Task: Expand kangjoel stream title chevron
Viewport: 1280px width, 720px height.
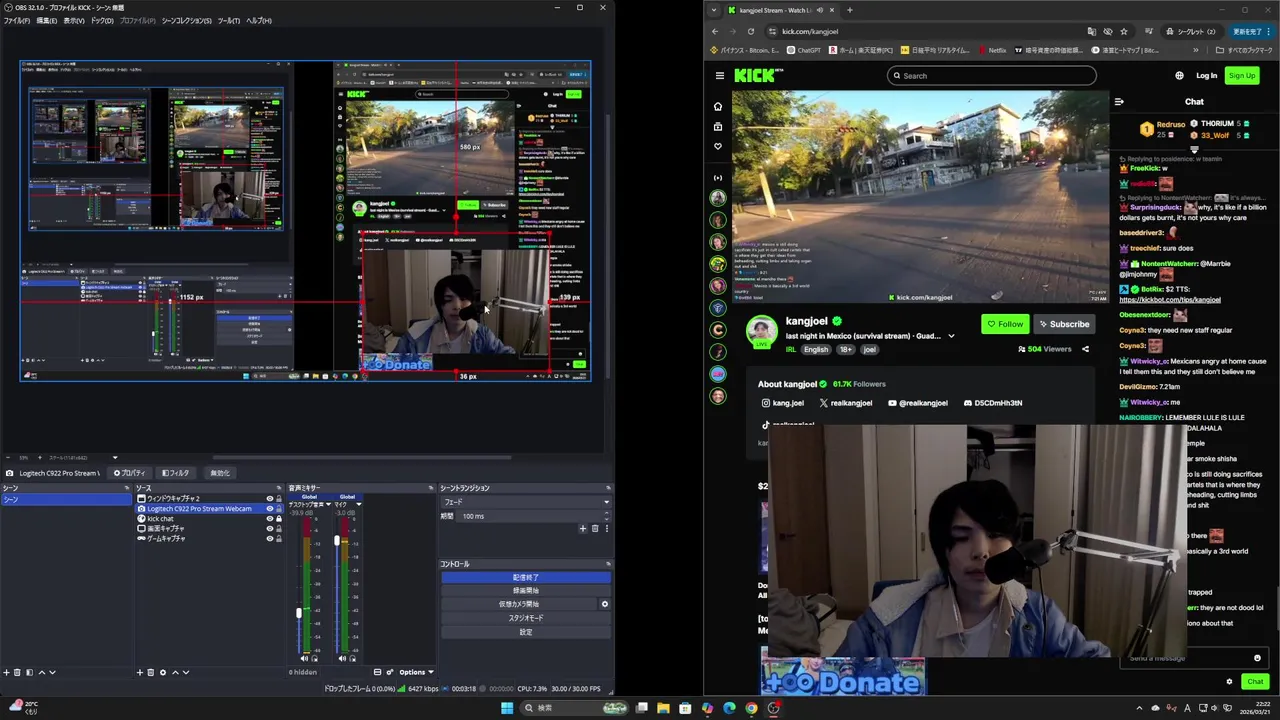Action: [x=951, y=336]
